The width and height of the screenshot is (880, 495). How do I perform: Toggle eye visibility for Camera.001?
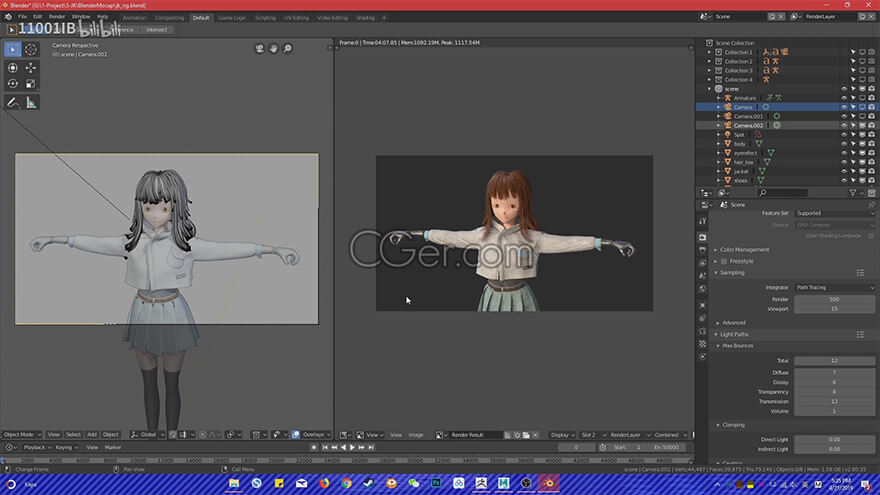point(844,116)
